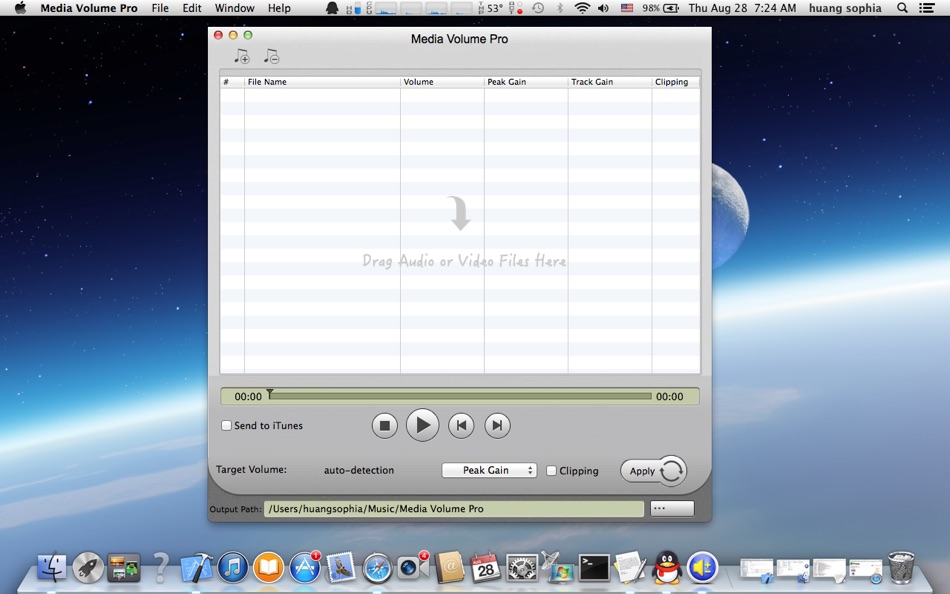Sort by the Track Gain column header
This screenshot has width=950, height=594.
point(610,82)
